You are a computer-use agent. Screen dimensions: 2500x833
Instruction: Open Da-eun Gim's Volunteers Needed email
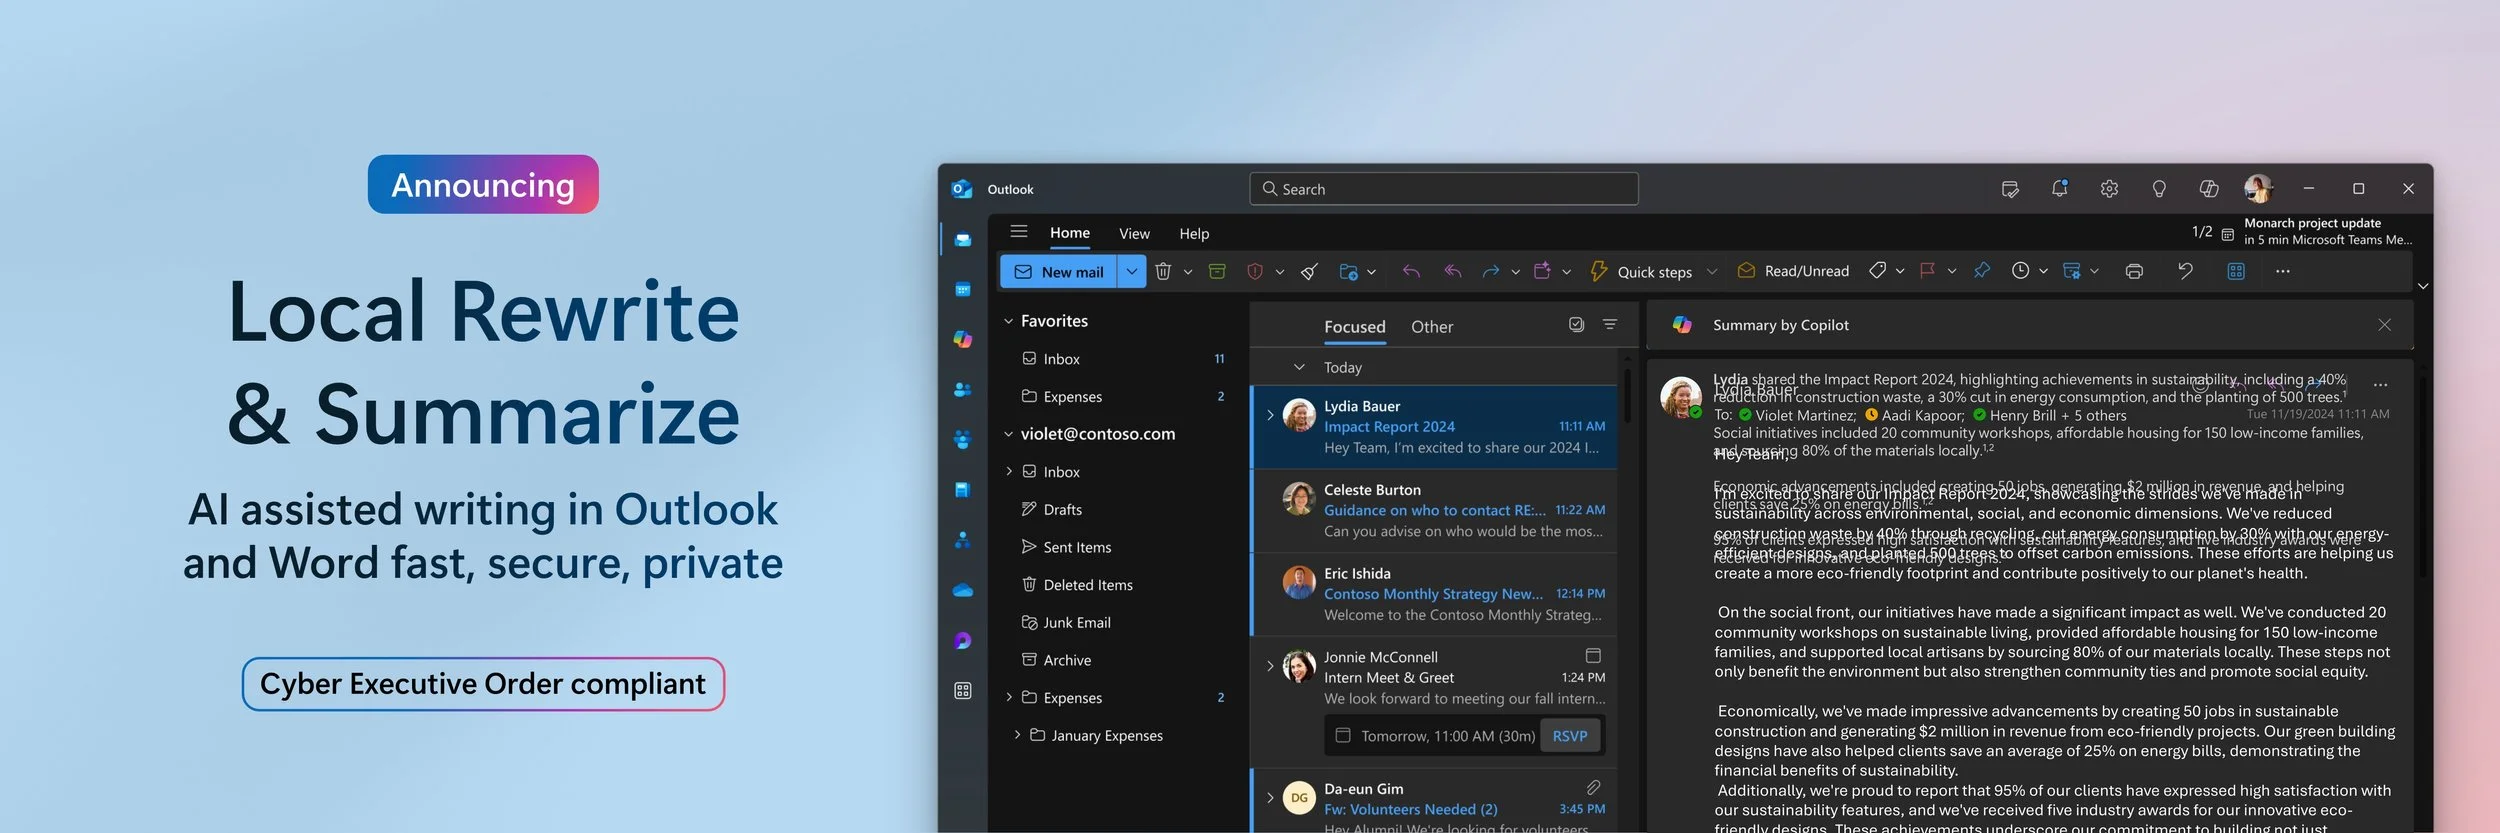[1434, 802]
